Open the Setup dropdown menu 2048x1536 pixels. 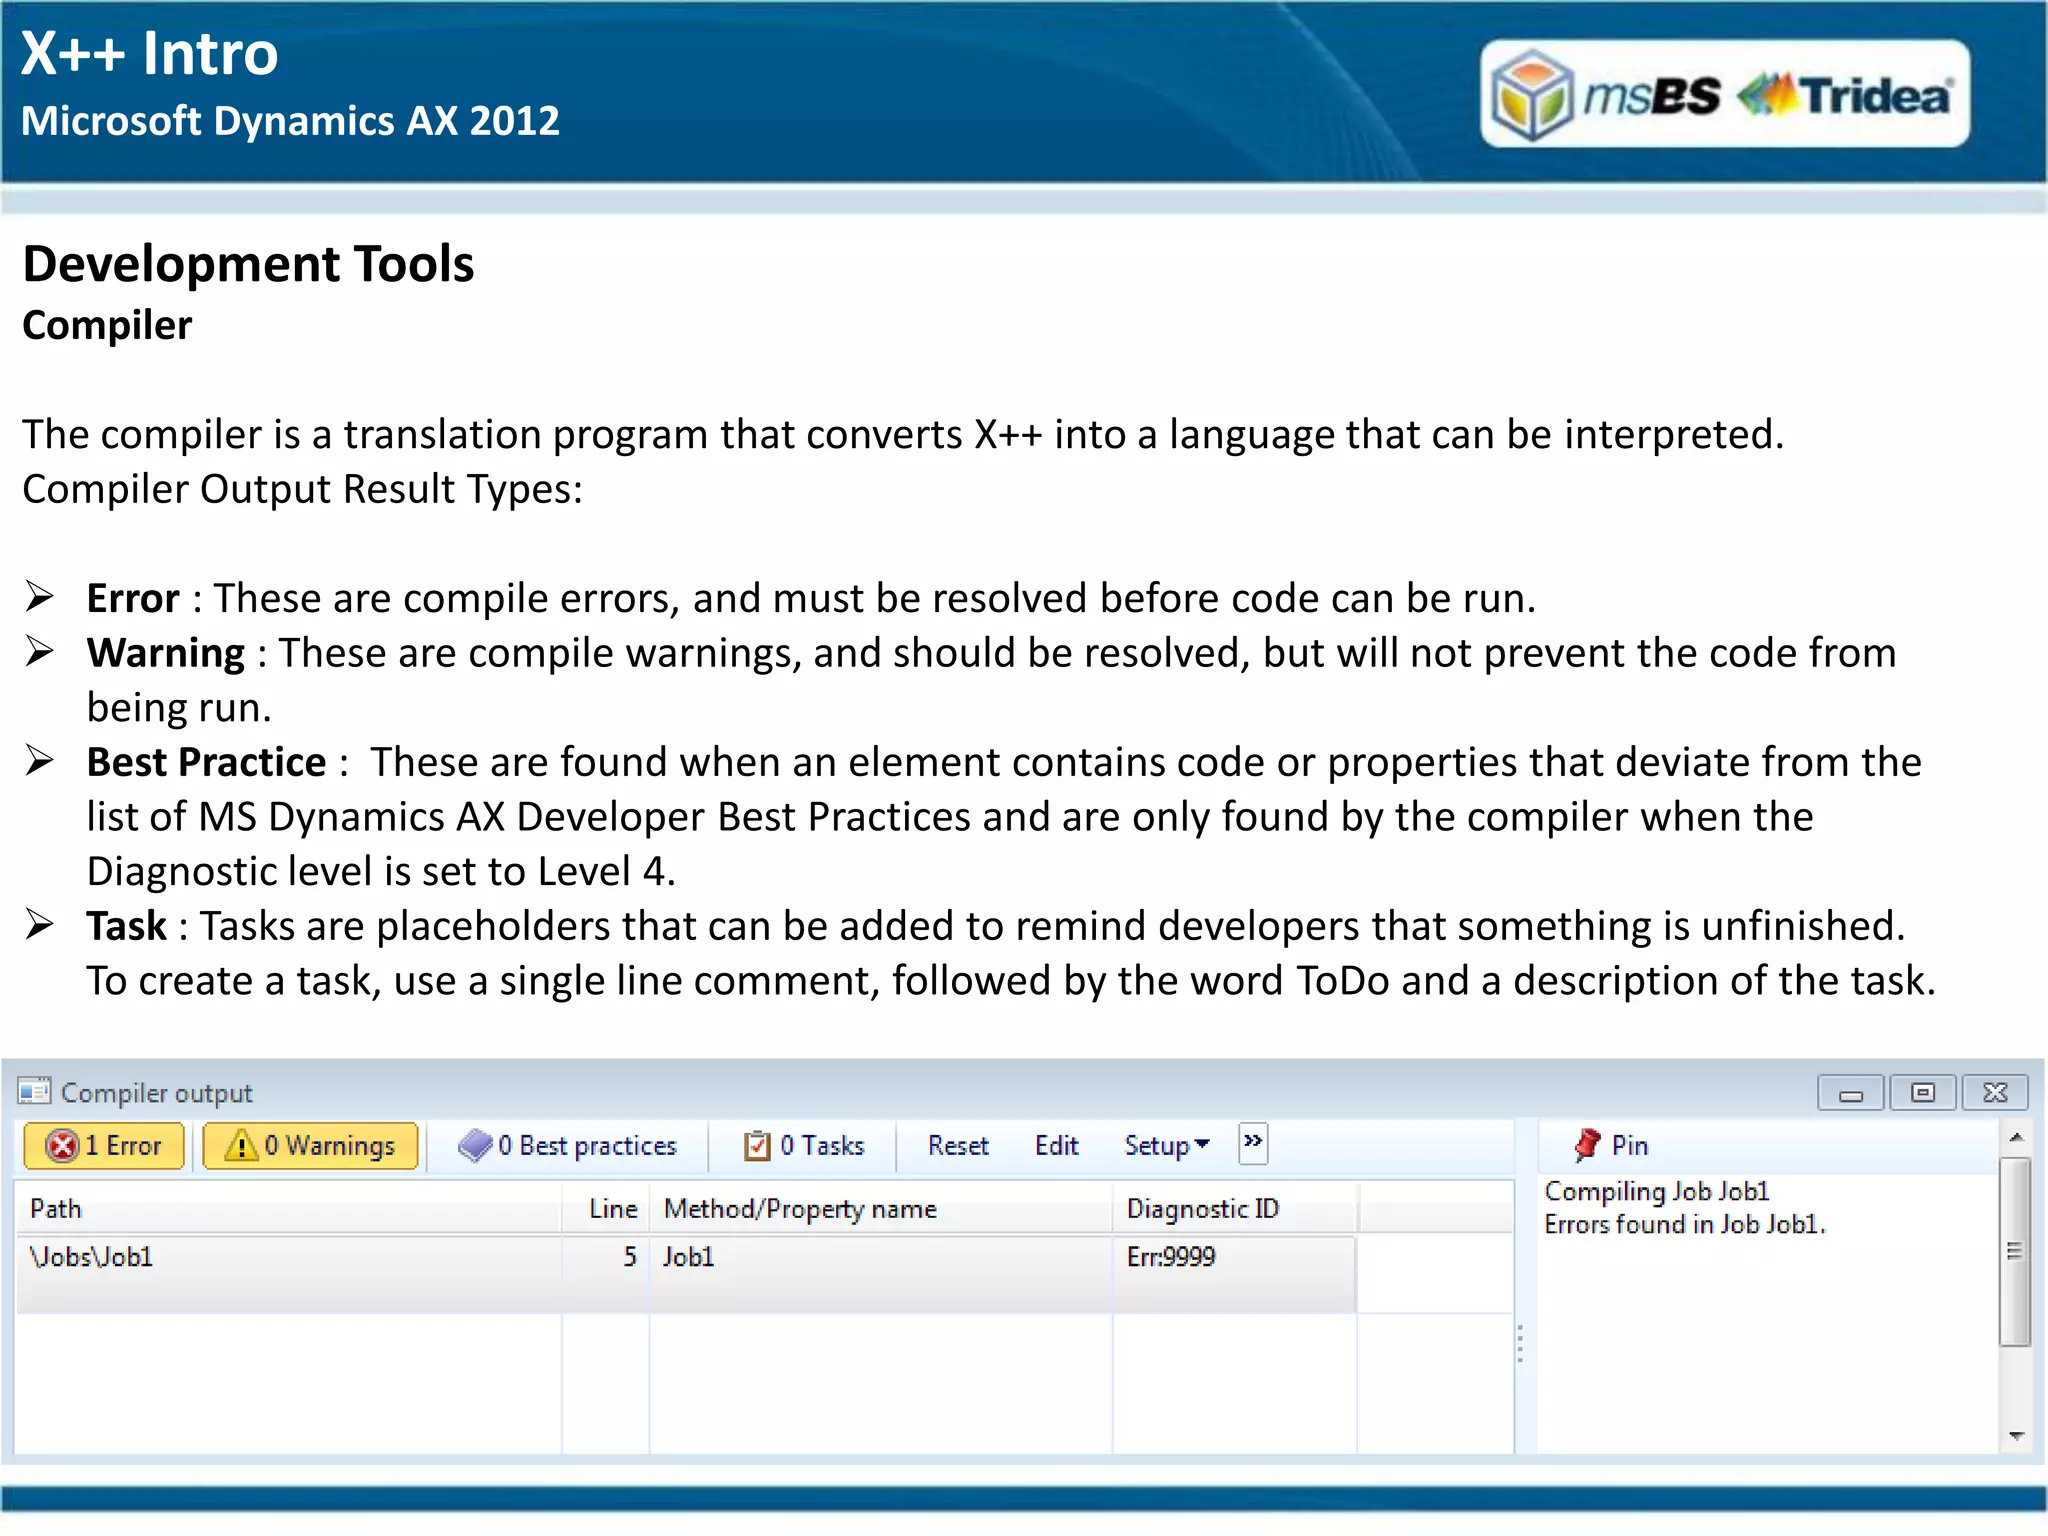coord(1167,1145)
